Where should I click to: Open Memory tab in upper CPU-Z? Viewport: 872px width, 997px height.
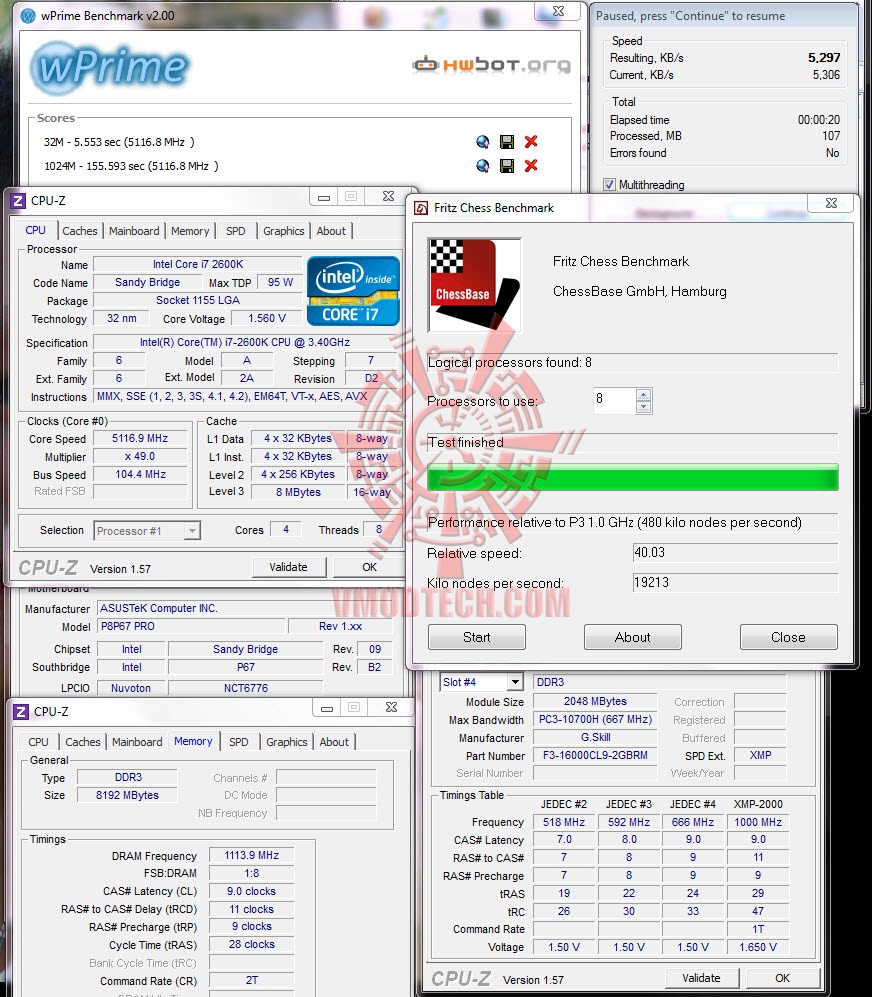190,231
